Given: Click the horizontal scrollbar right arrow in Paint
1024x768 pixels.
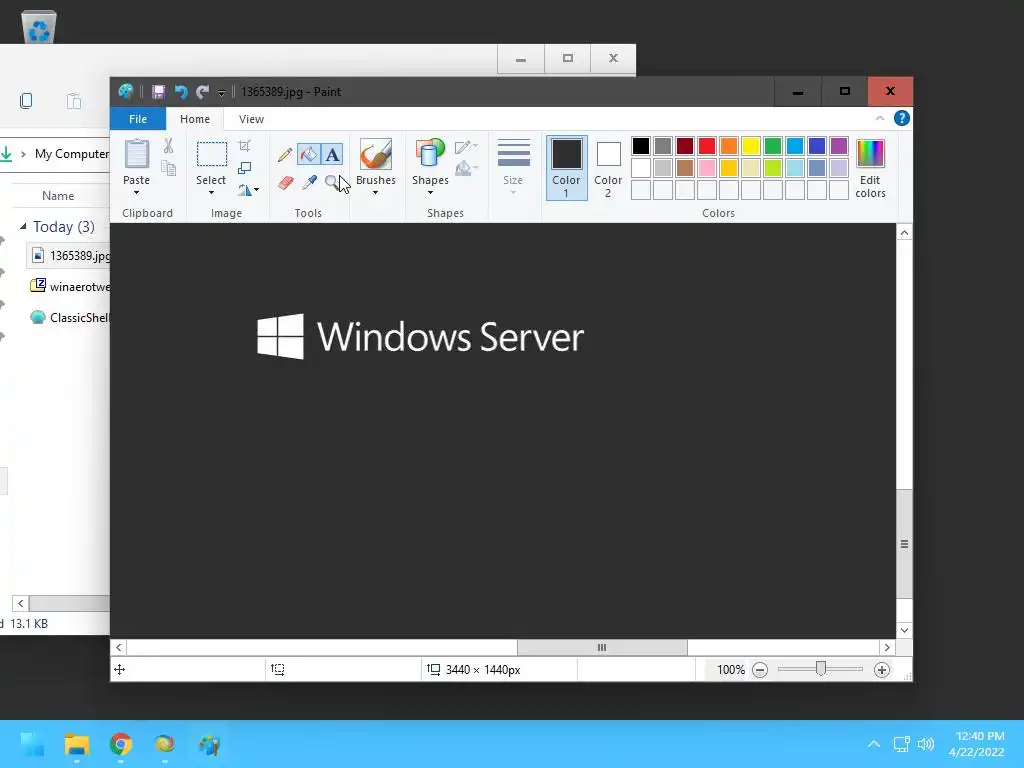Looking at the screenshot, I should 887,648.
